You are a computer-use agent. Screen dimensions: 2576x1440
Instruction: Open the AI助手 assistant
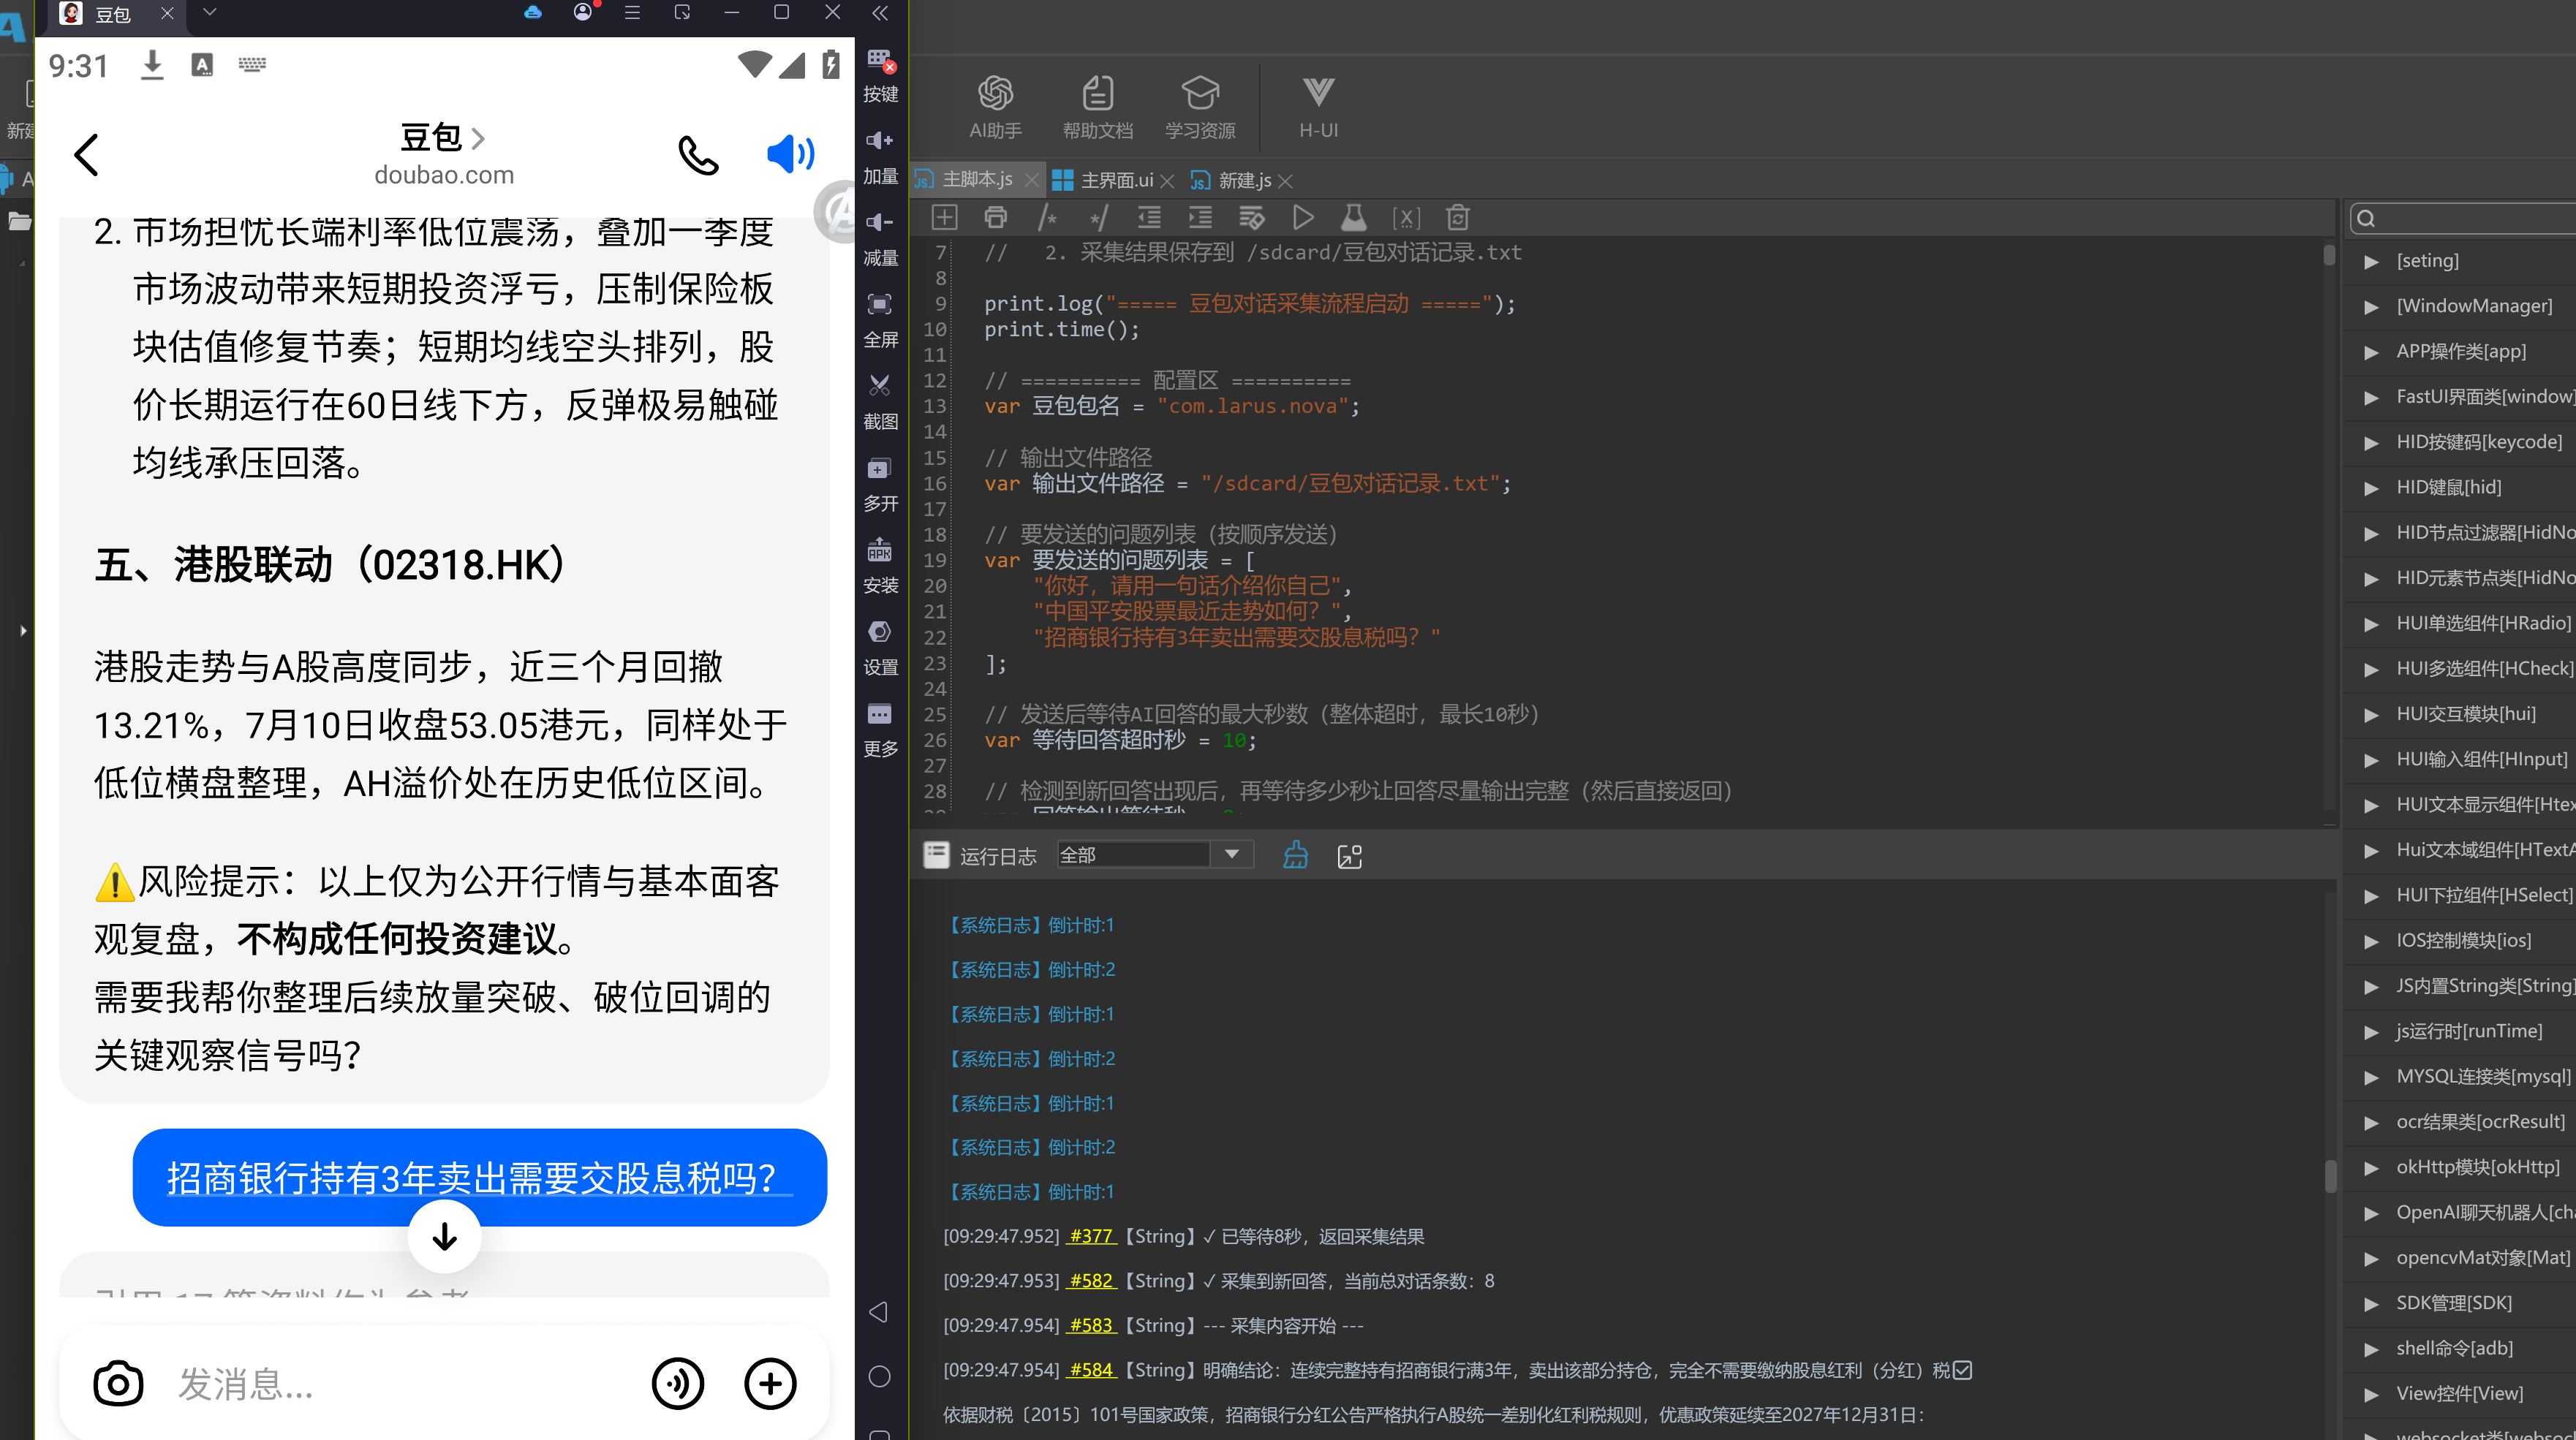pyautogui.click(x=995, y=107)
